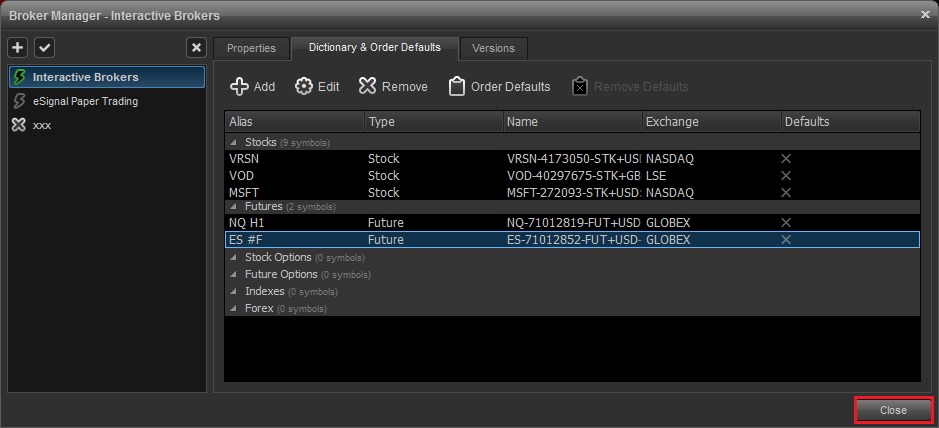This screenshot has width=939, height=428.
Task: Click the eSignal Paper Trading icon
Action: 20,101
